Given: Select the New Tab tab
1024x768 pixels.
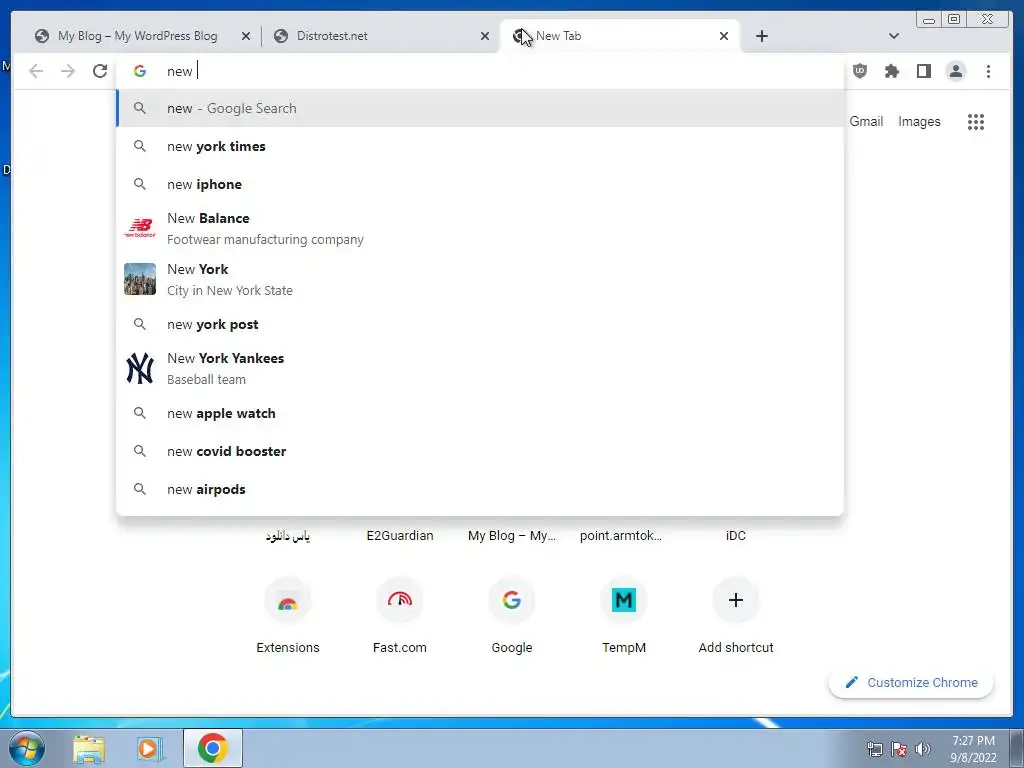Looking at the screenshot, I should click(619, 36).
